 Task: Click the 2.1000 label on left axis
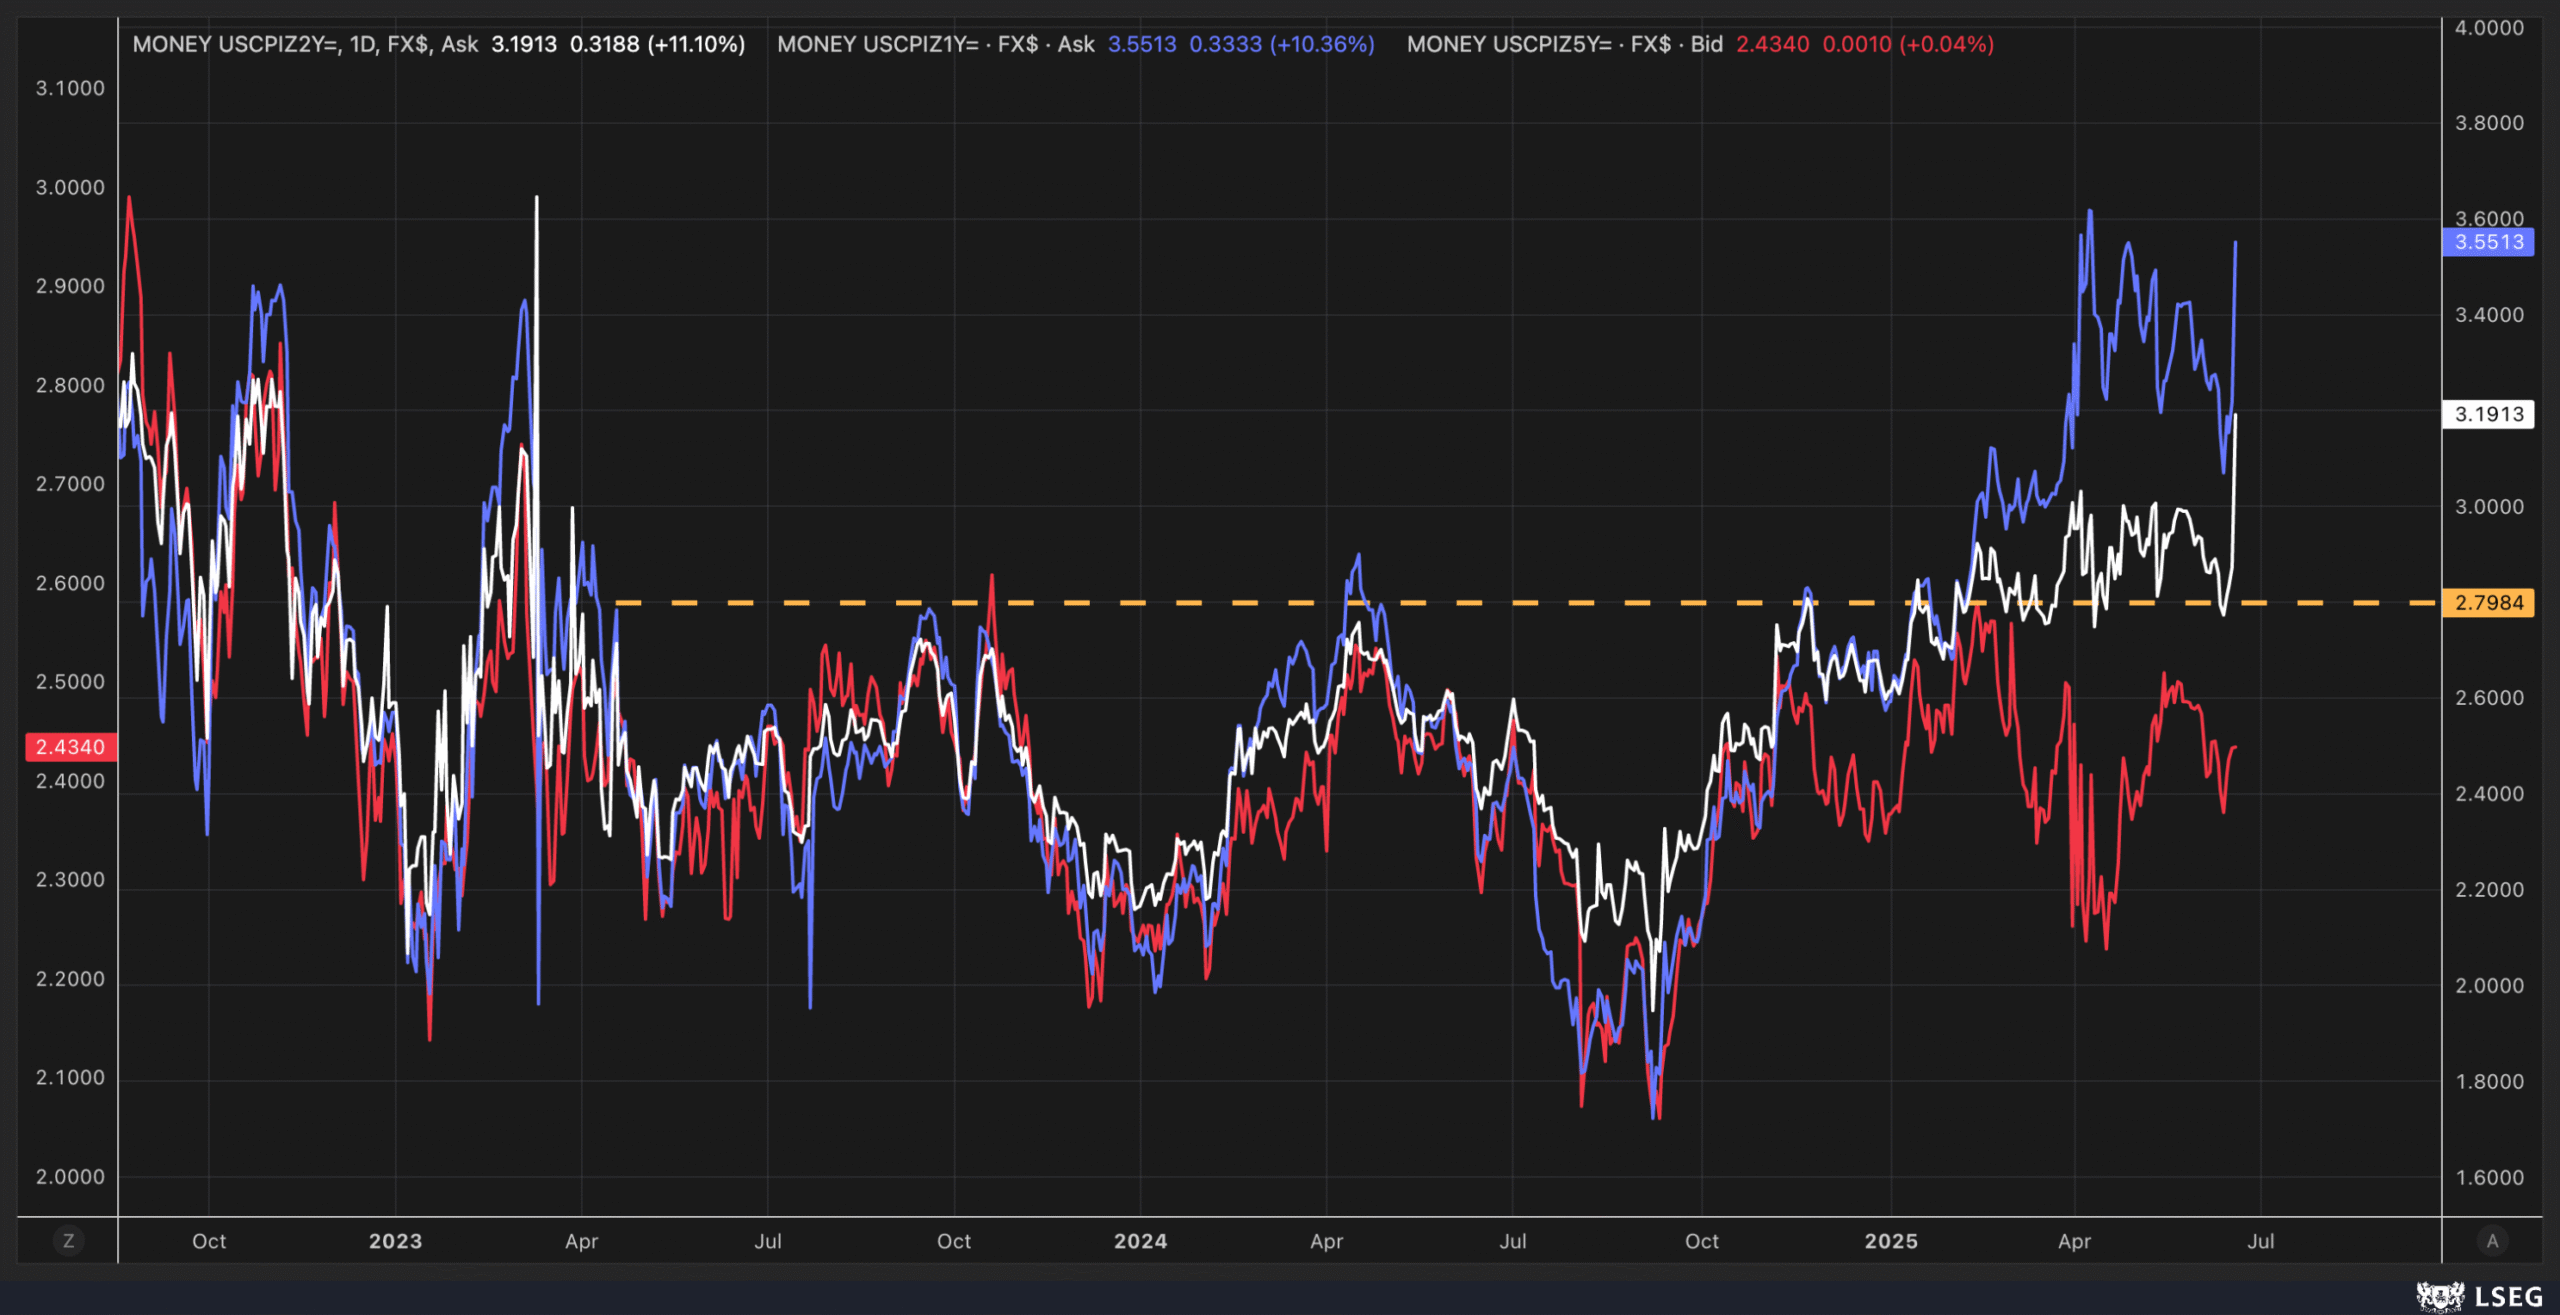pos(70,1078)
